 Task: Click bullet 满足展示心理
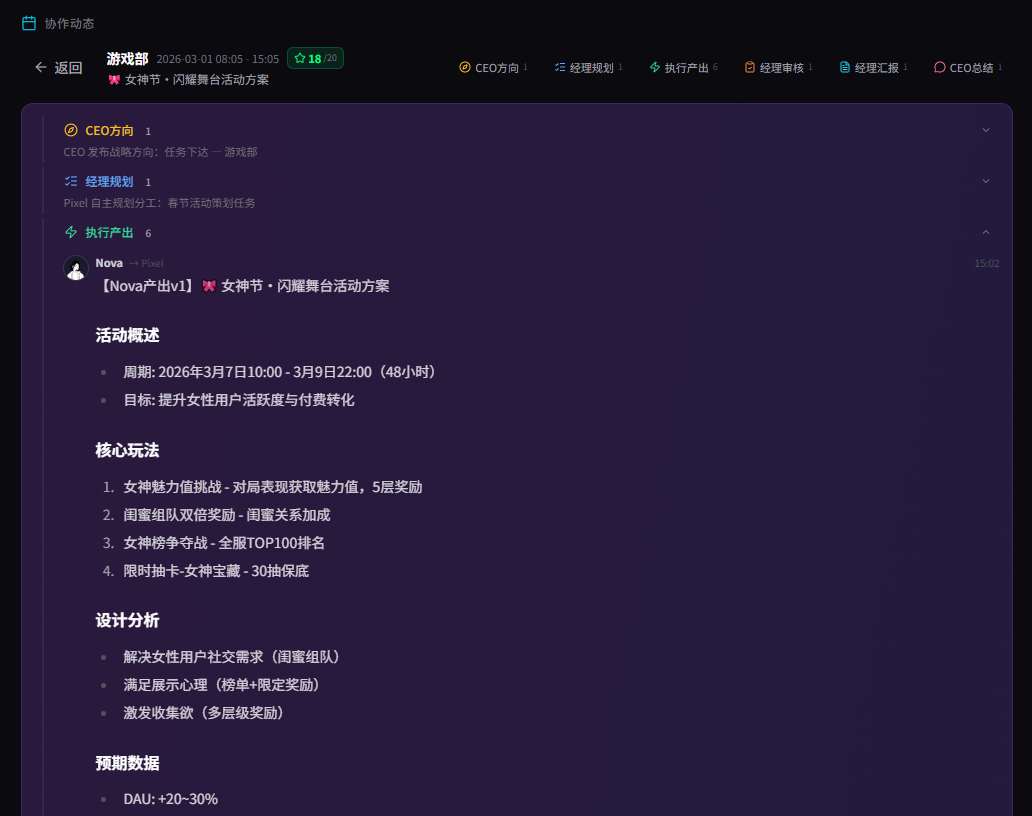[224, 685]
